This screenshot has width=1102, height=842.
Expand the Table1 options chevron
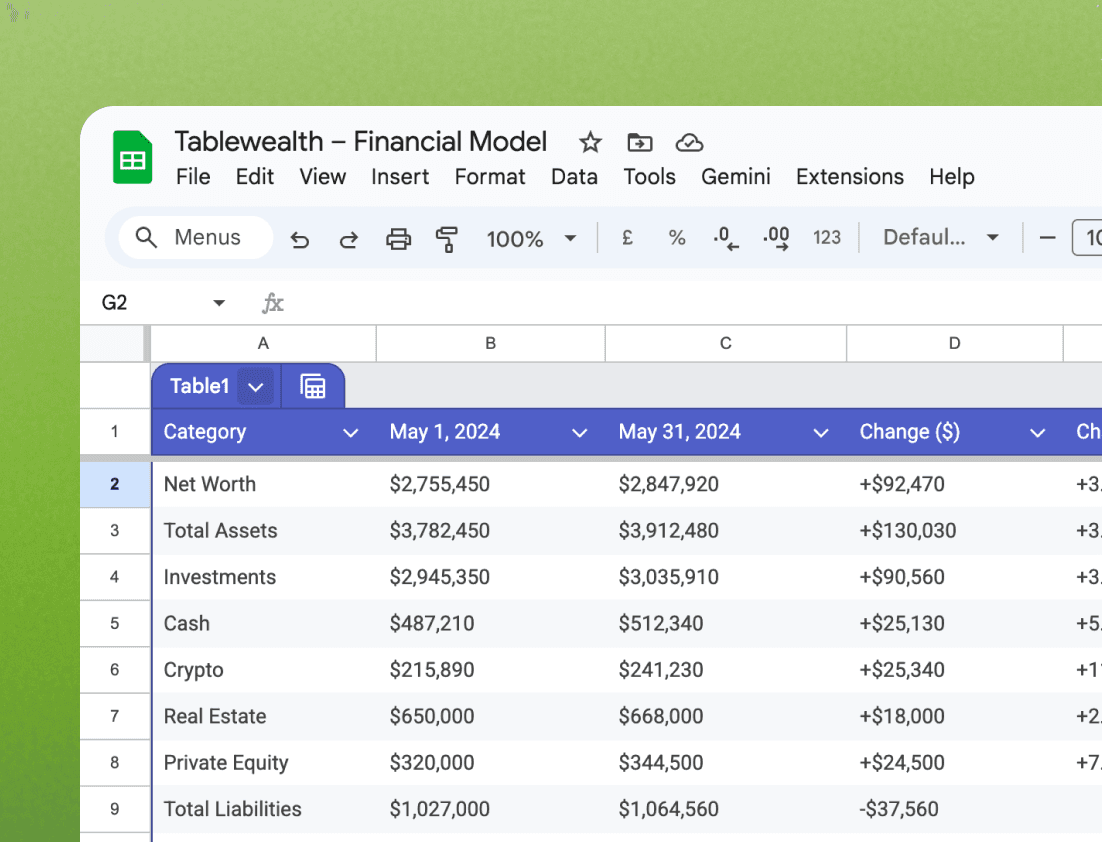click(256, 387)
